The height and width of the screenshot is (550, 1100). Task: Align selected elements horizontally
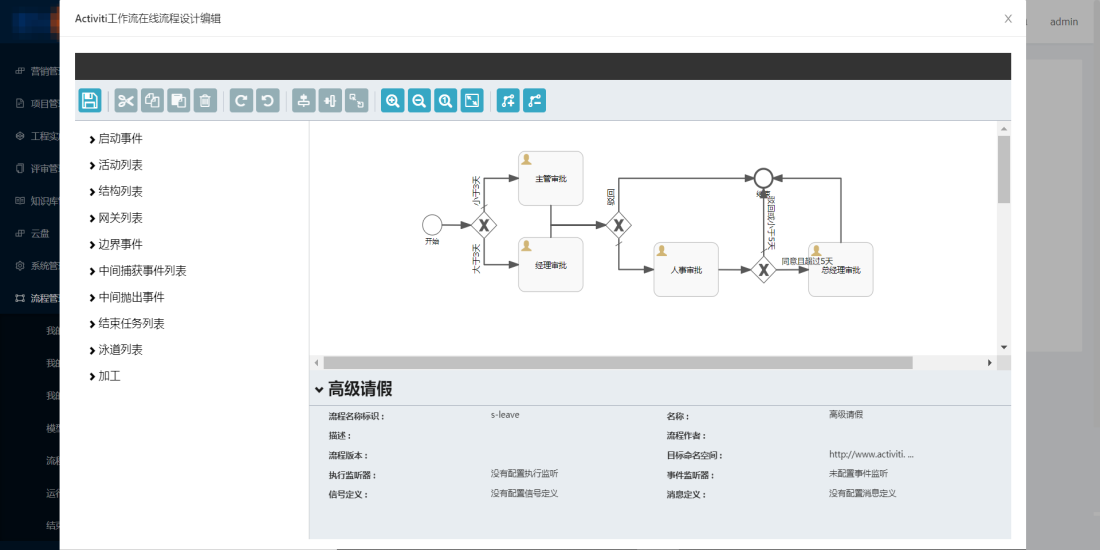pos(330,100)
